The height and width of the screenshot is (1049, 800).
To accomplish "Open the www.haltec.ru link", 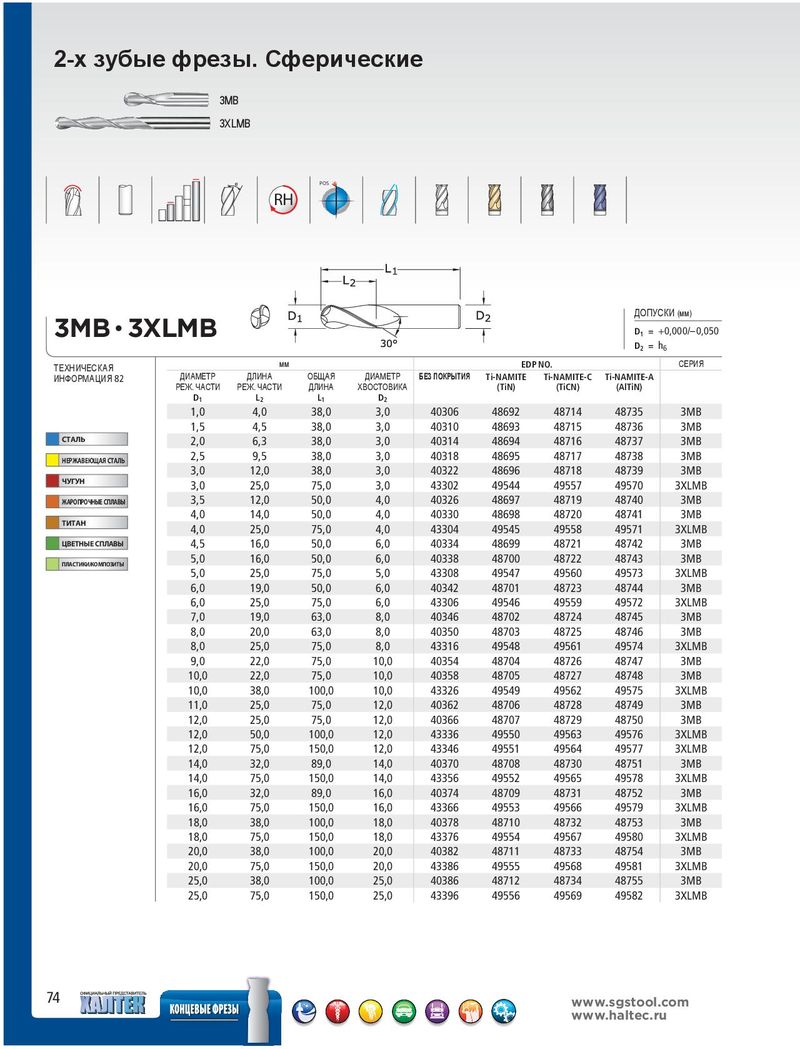I will [x=619, y=1016].
